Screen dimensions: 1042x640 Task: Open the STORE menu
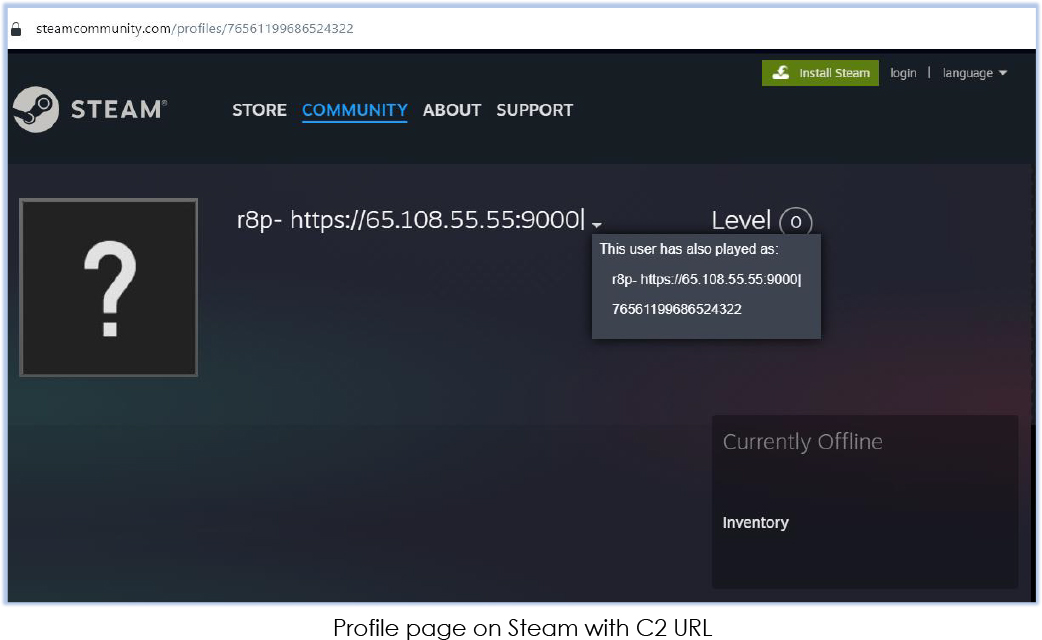click(x=259, y=110)
